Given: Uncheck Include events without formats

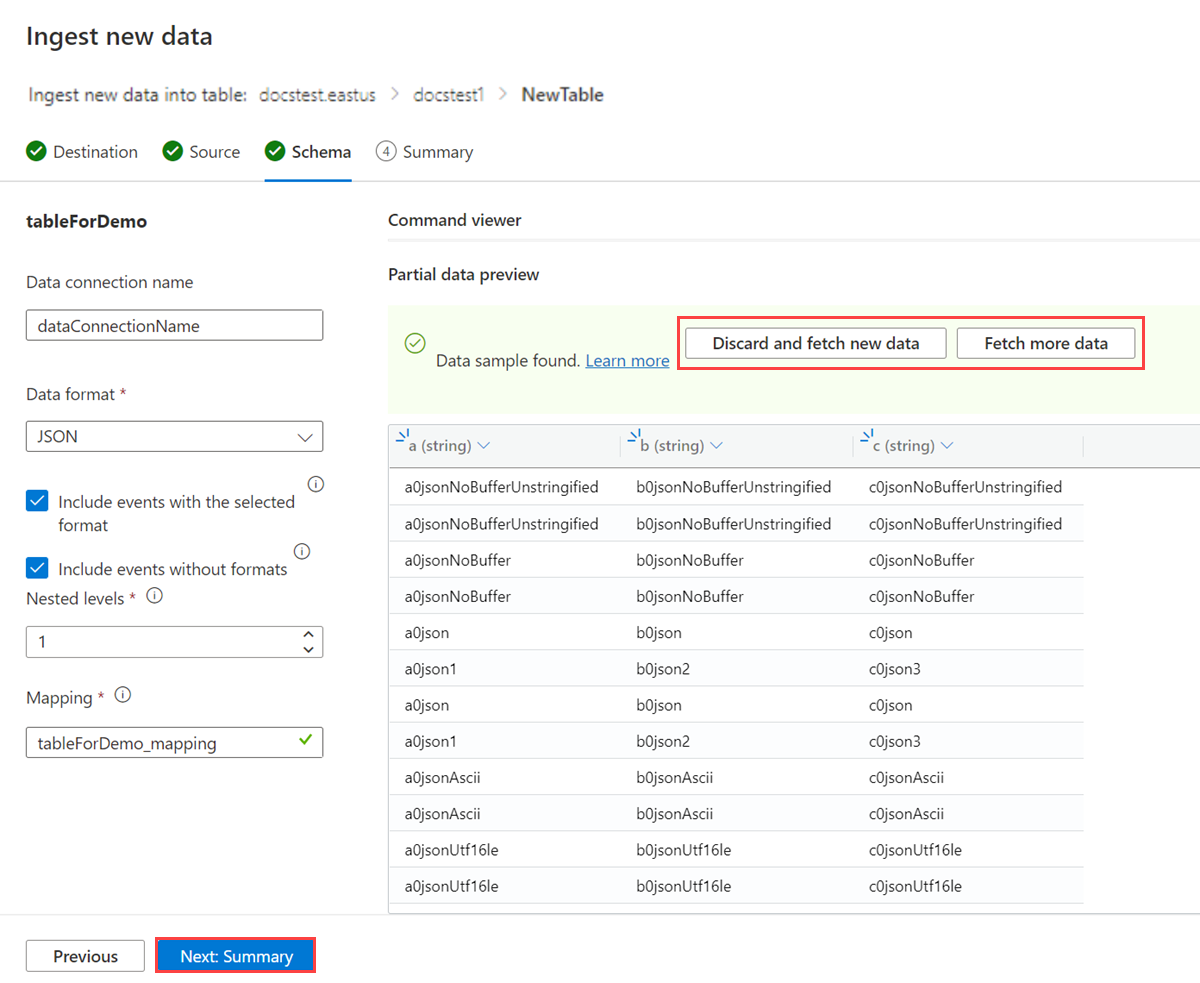Looking at the screenshot, I should coord(37,568).
